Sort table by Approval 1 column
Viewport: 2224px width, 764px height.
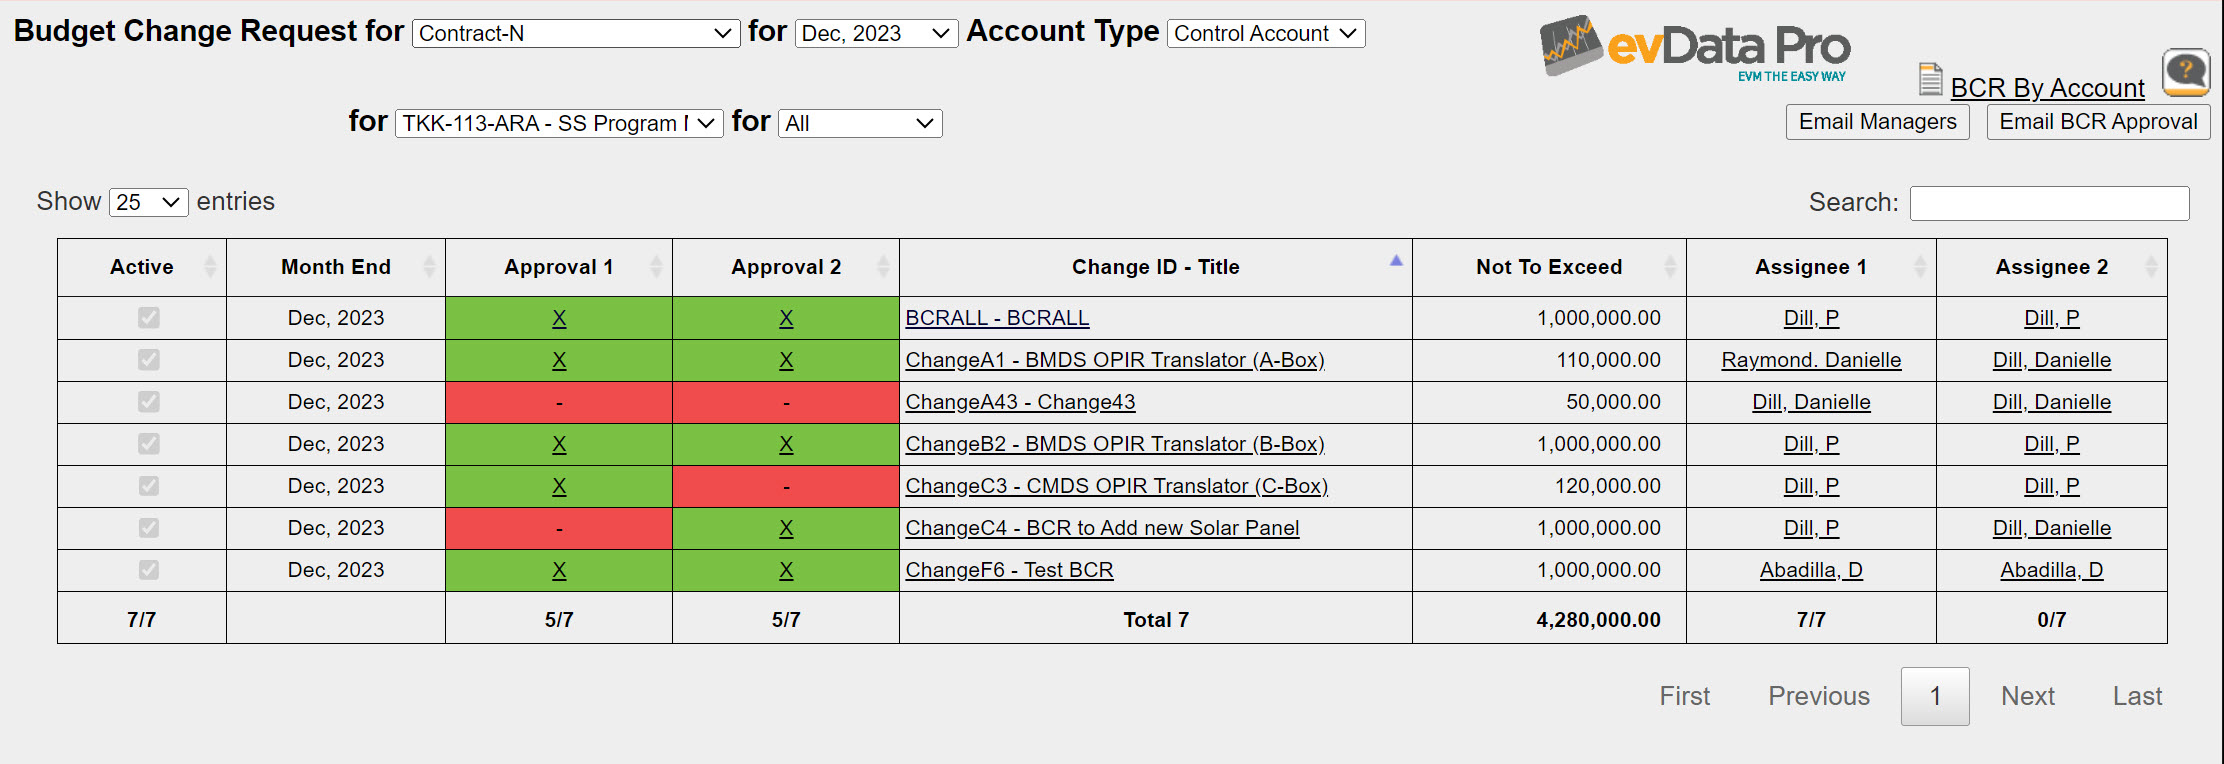pyautogui.click(x=559, y=267)
